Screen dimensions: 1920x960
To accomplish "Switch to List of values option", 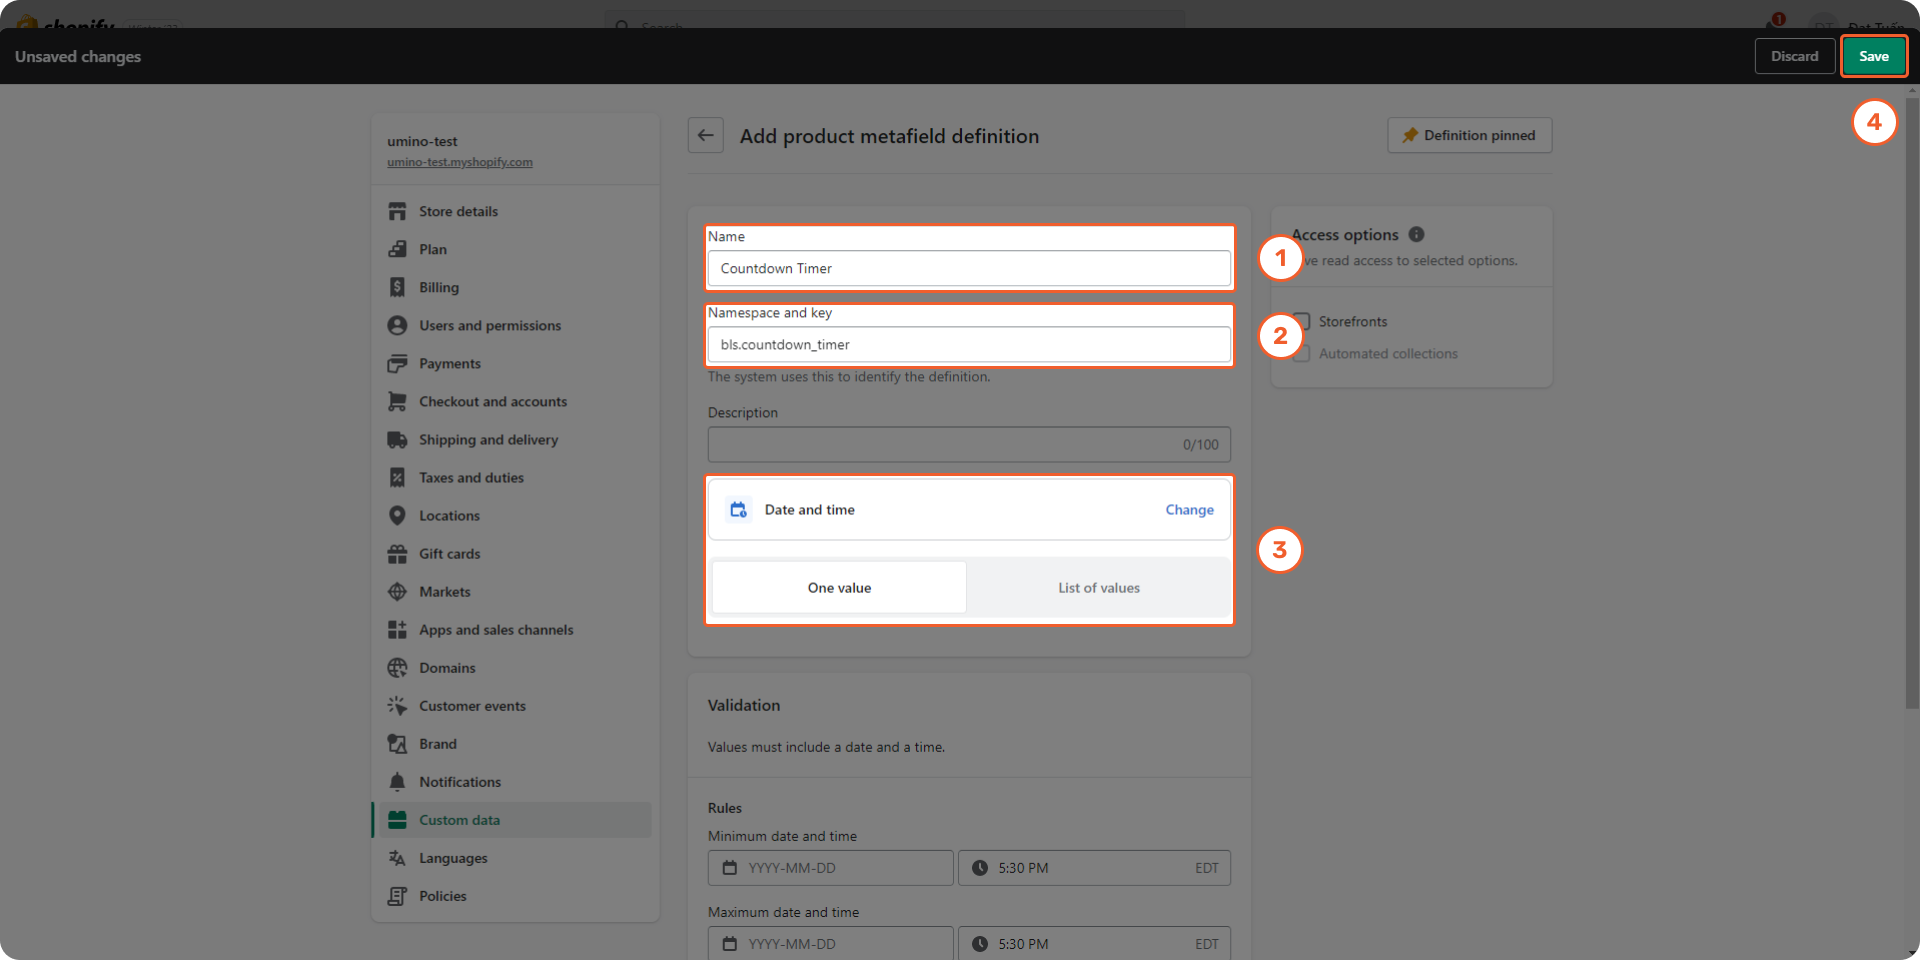I will coord(1098,588).
